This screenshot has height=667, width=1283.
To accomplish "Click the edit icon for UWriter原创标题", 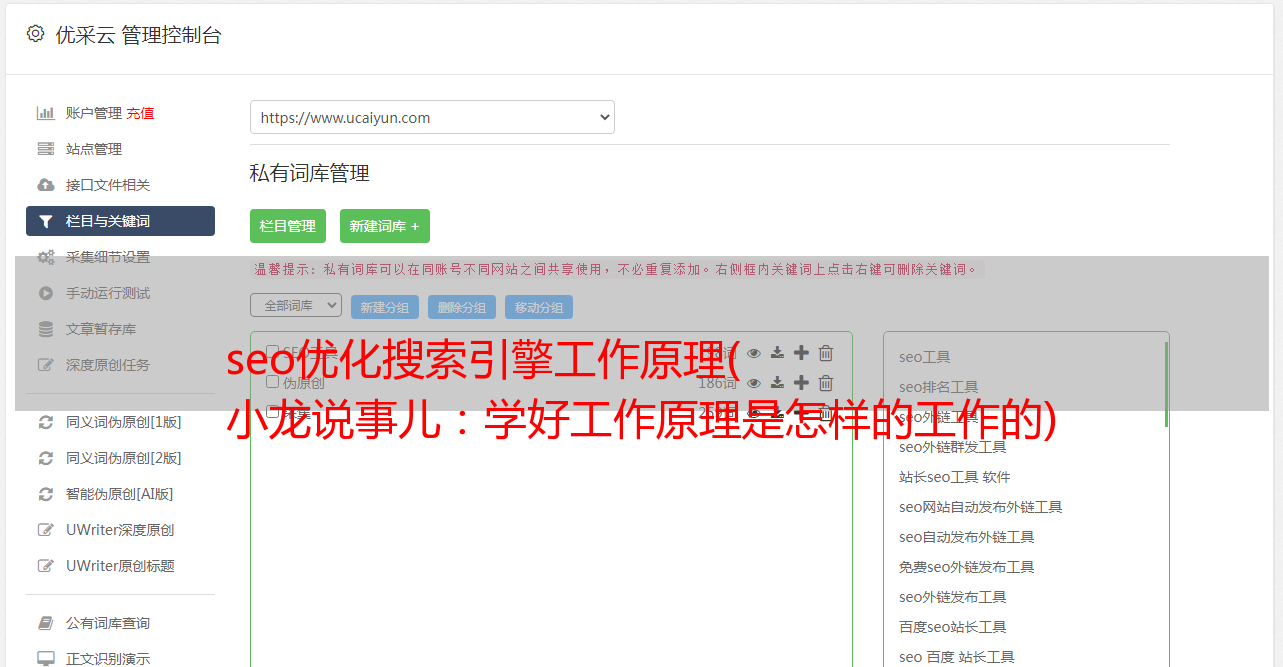I will pyautogui.click(x=45, y=566).
